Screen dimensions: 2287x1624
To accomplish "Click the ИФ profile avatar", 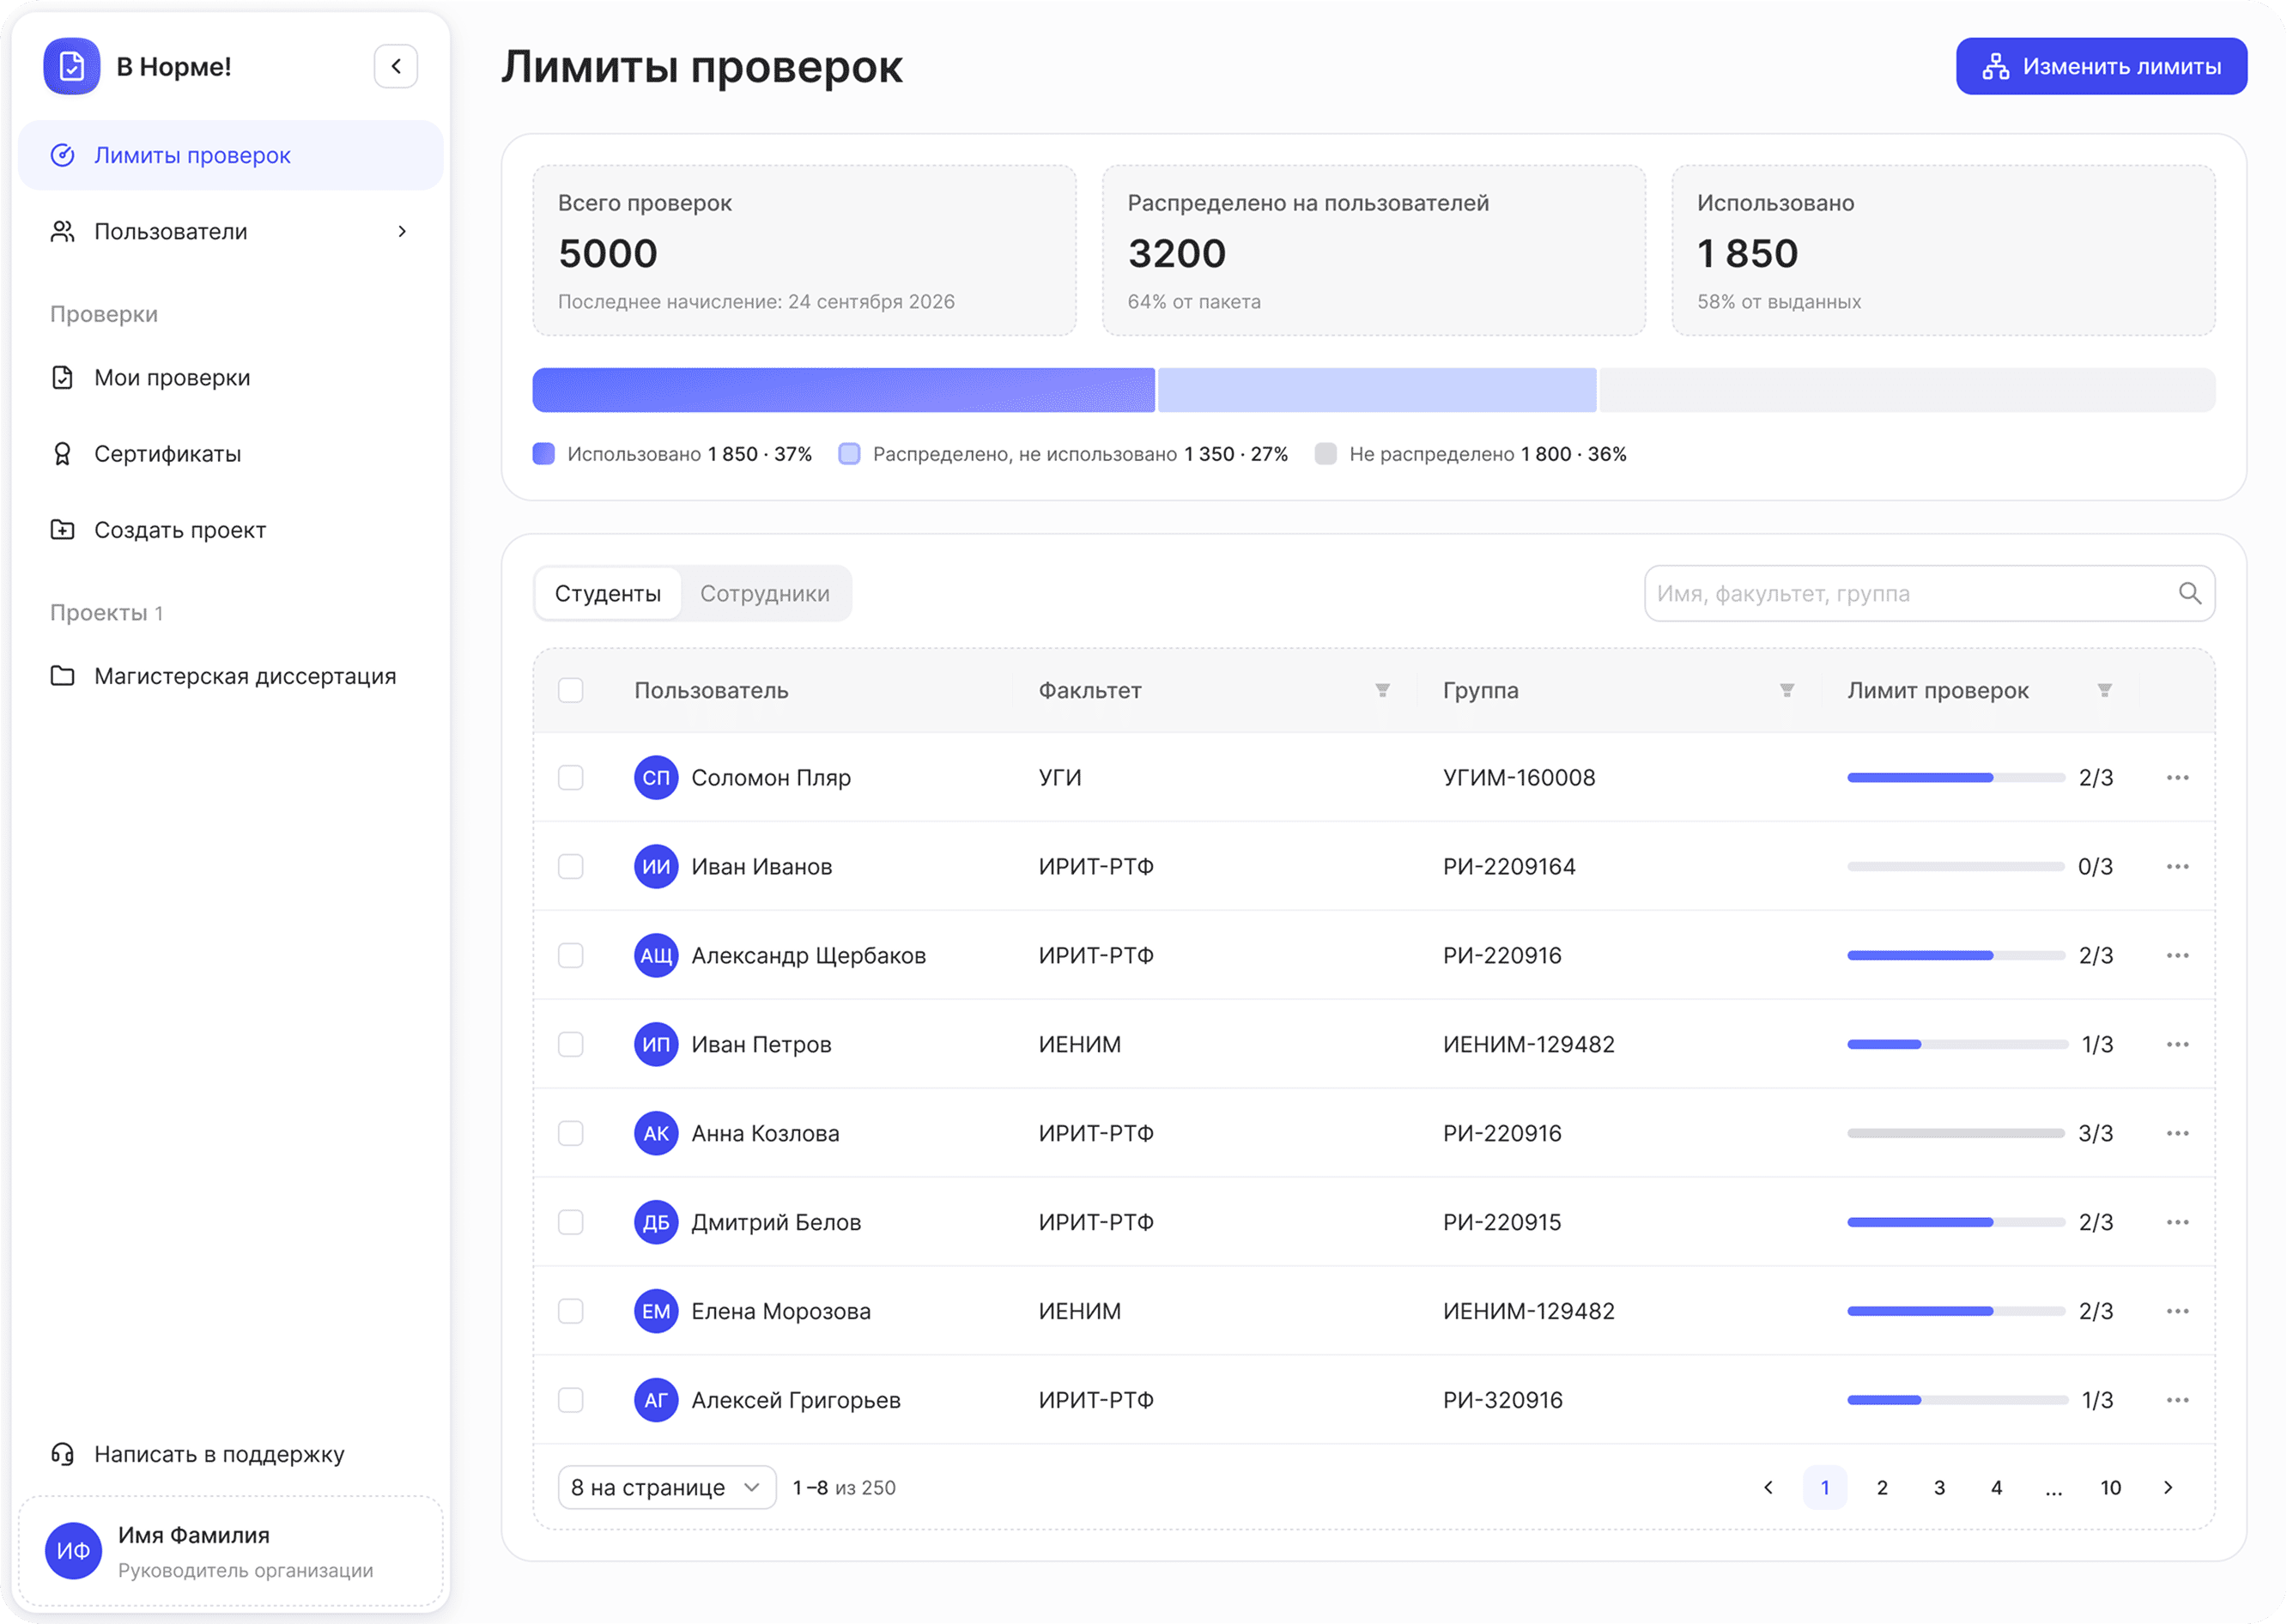I will [73, 1551].
